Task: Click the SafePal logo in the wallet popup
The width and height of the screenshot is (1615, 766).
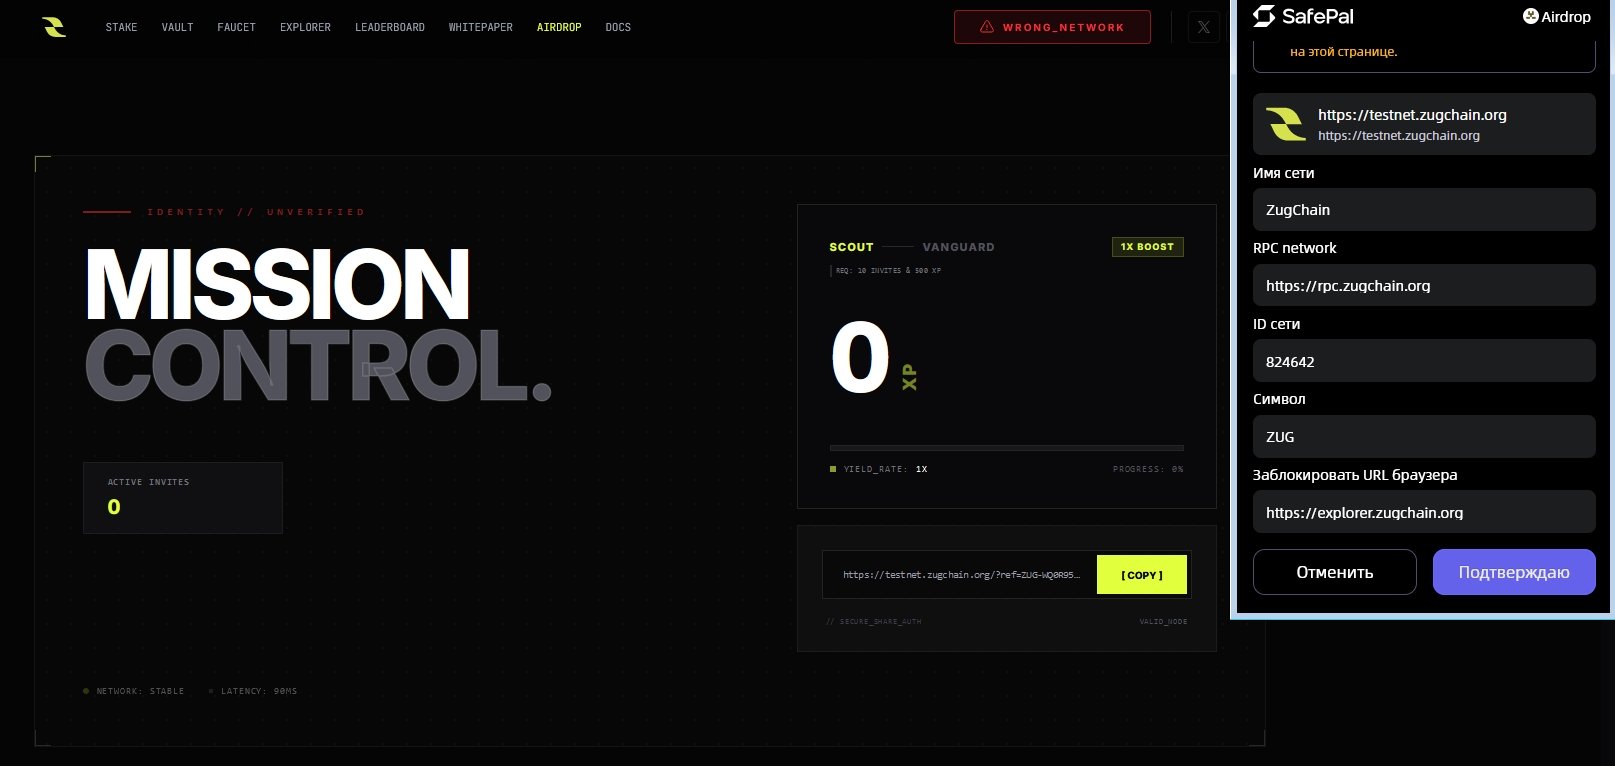Action: (x=1303, y=16)
